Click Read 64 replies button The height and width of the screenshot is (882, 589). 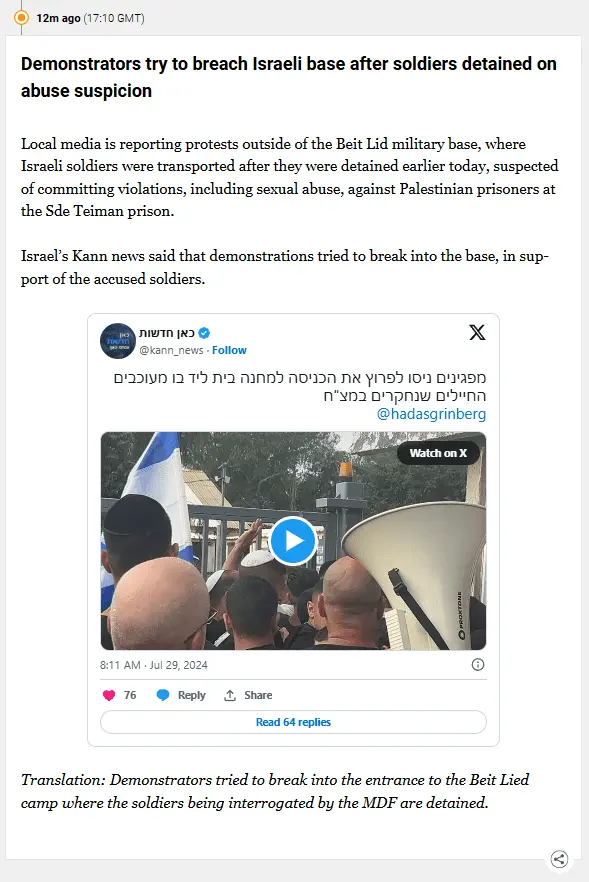pyautogui.click(x=293, y=722)
